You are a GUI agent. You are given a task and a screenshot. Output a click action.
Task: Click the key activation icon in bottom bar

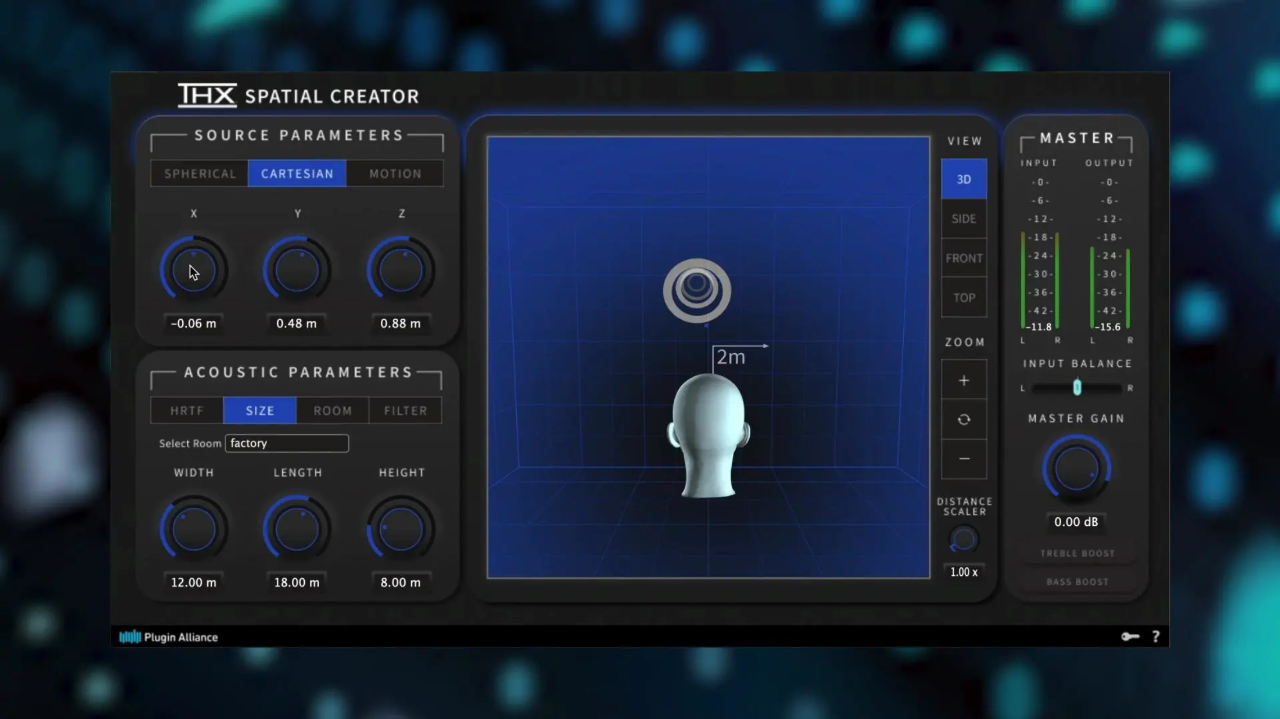1129,636
